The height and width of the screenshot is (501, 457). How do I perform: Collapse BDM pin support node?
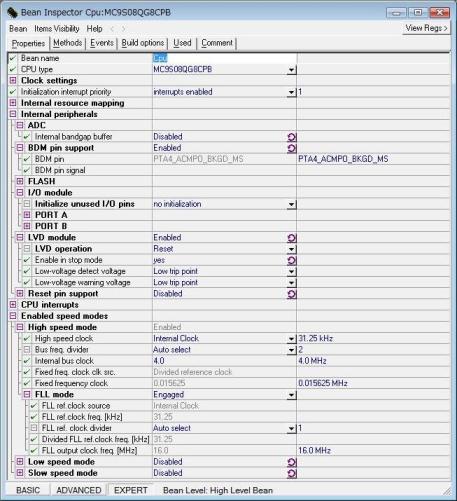pos(20,148)
